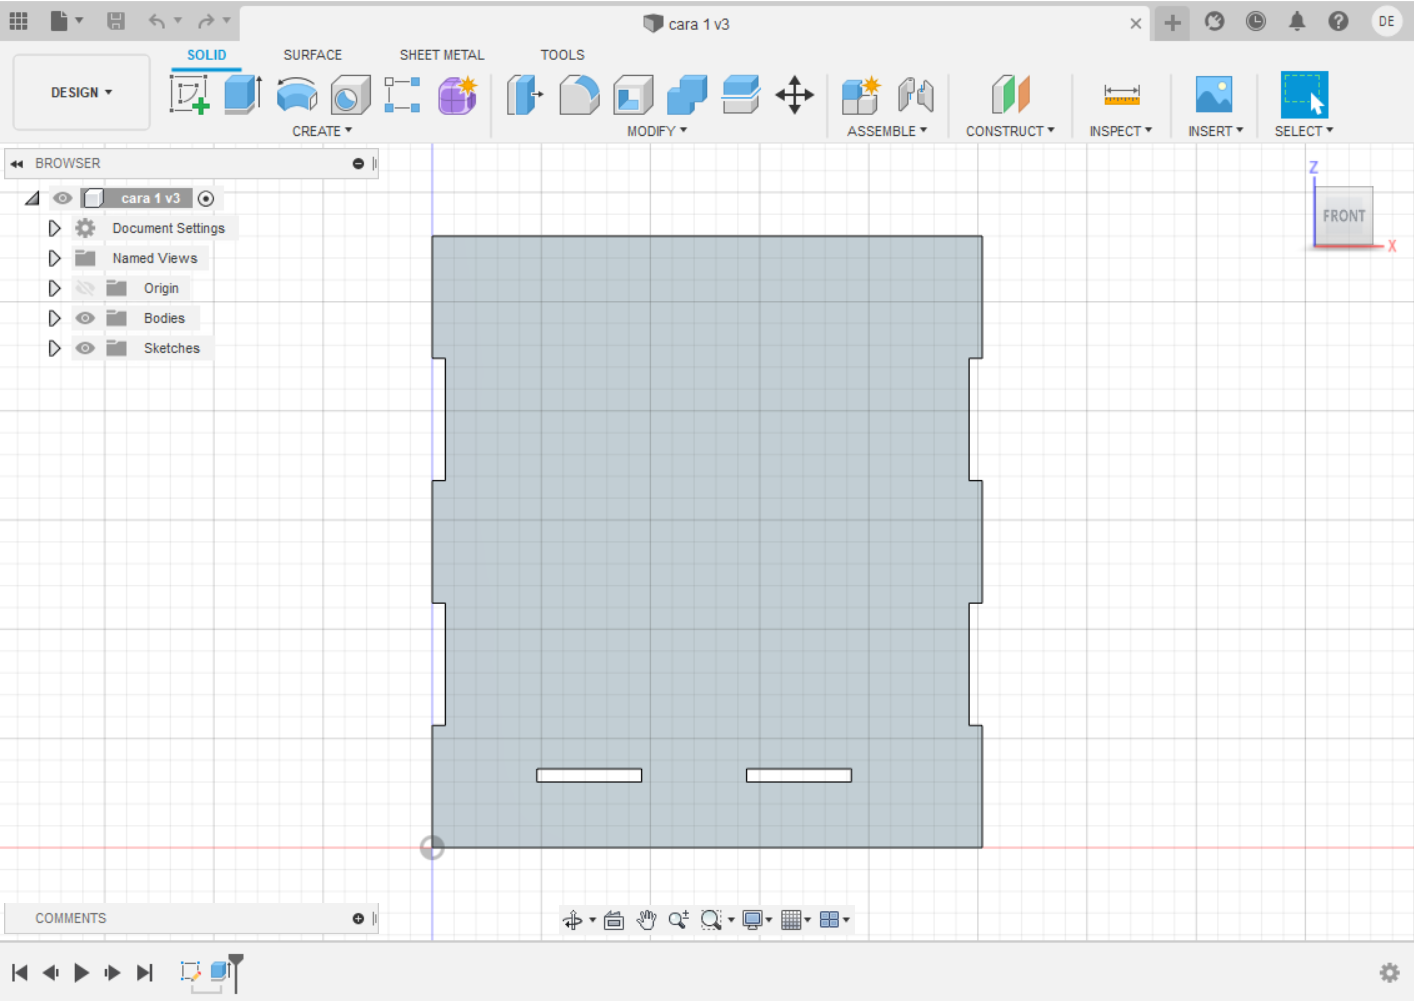Image resolution: width=1414 pixels, height=1001 pixels.
Task: Open the DESIGN workspace dropdown
Action: click(81, 92)
